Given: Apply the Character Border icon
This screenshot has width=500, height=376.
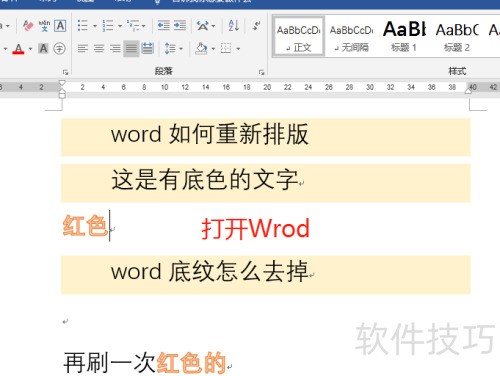Looking at the screenshot, I should (x=60, y=26).
